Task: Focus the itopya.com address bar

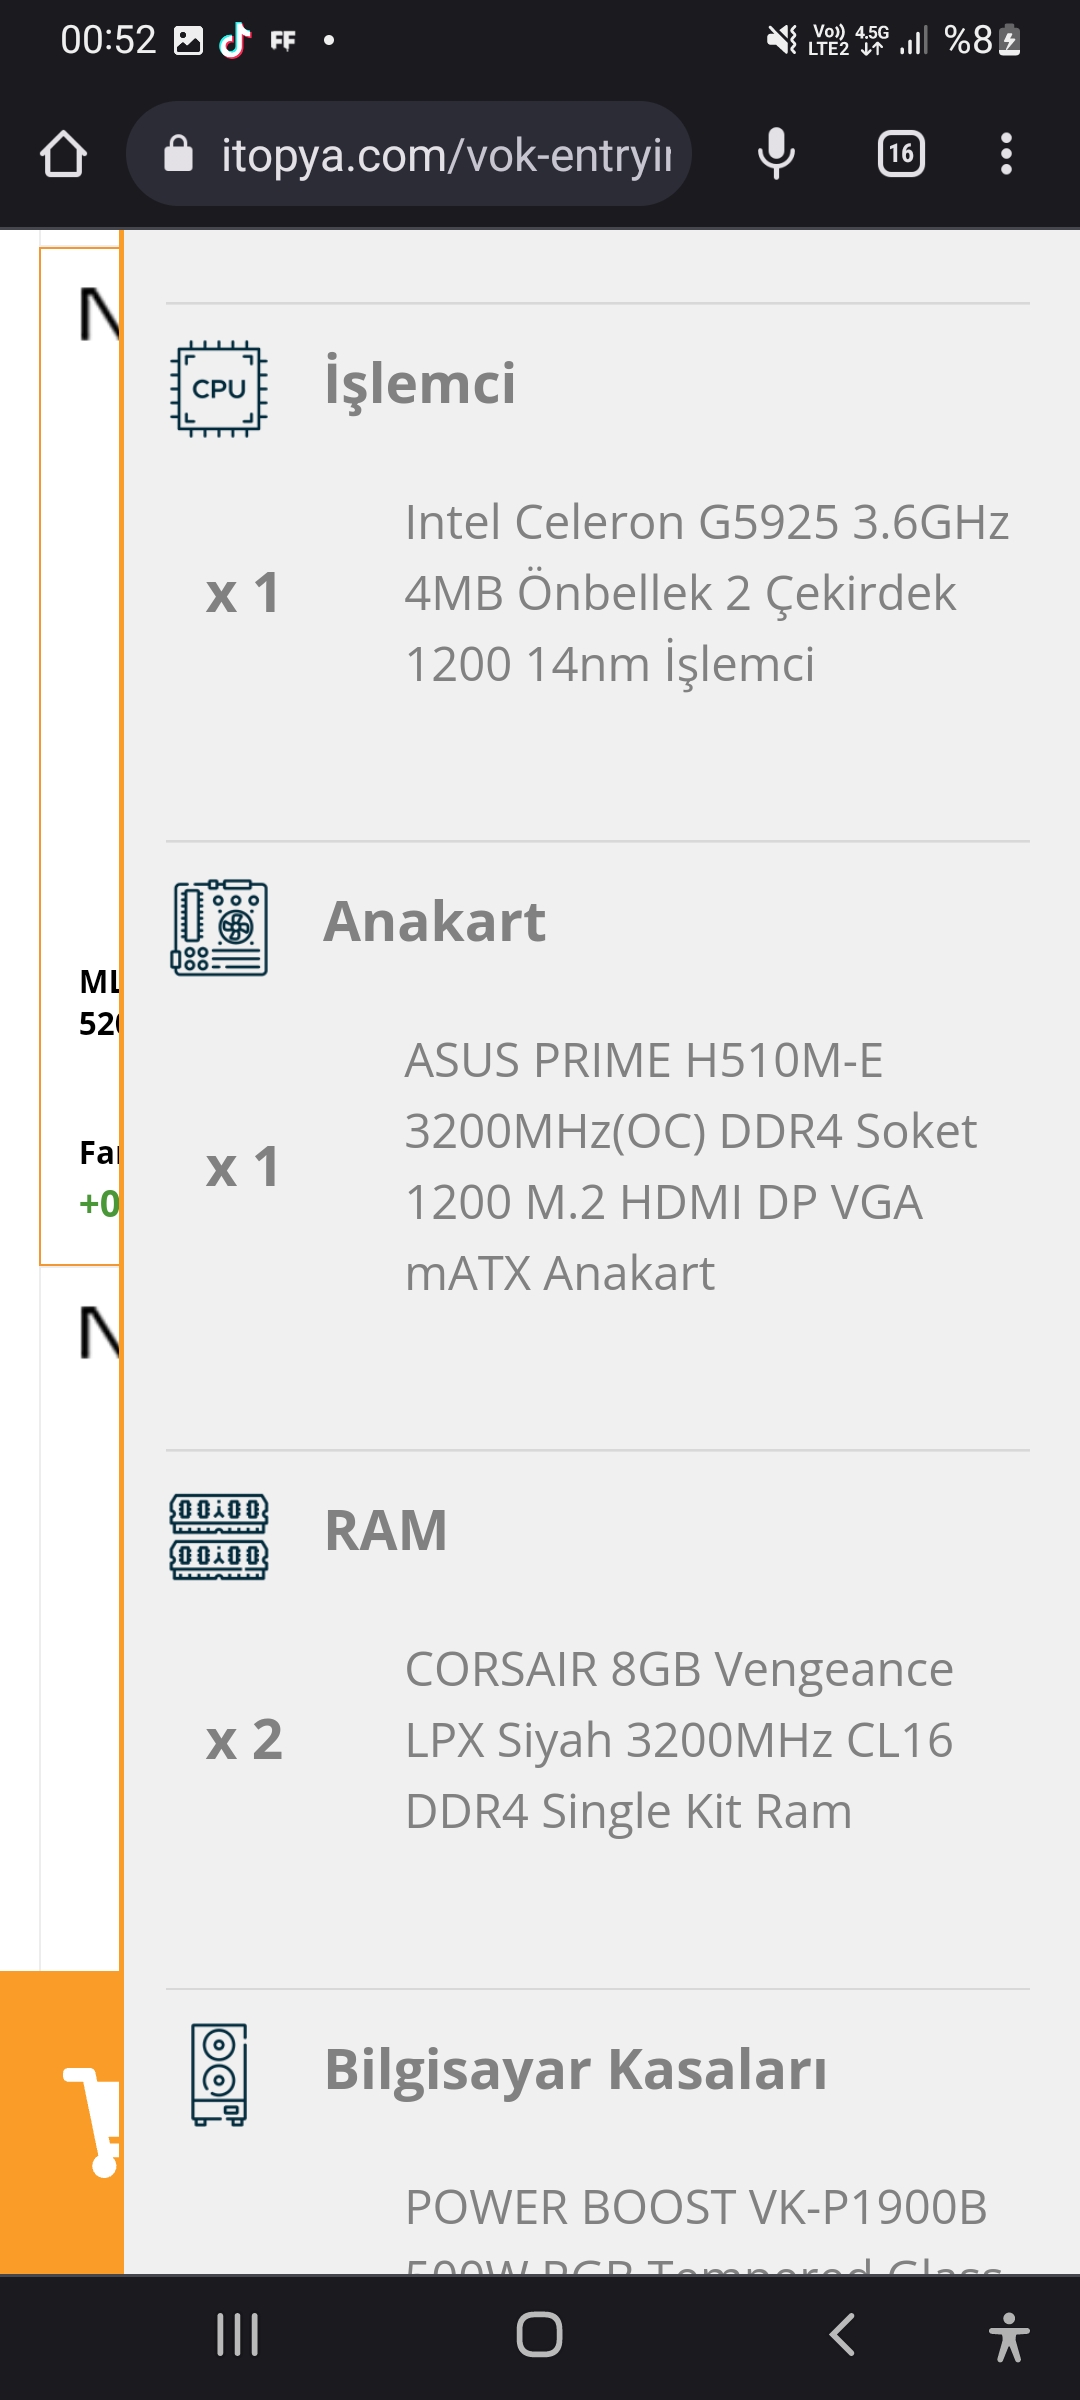Action: 445,155
